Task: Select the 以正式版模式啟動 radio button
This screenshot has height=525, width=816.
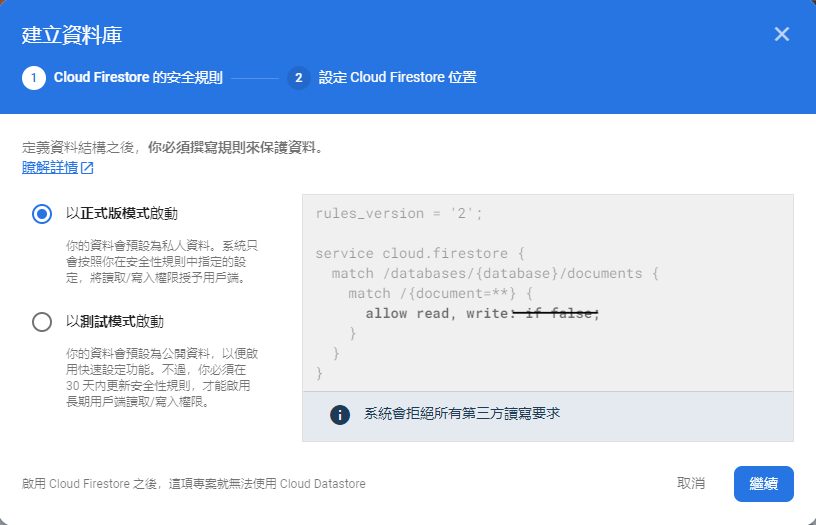Action: pyautogui.click(x=42, y=214)
